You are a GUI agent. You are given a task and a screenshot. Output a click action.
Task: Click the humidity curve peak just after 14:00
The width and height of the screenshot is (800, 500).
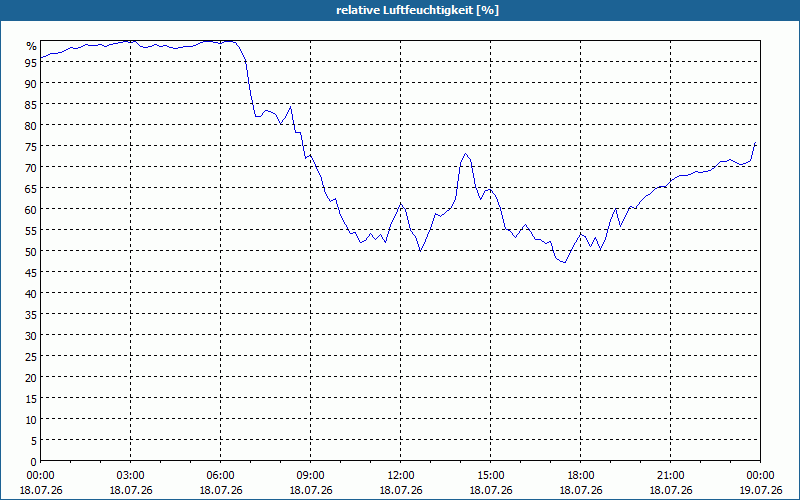[465, 154]
